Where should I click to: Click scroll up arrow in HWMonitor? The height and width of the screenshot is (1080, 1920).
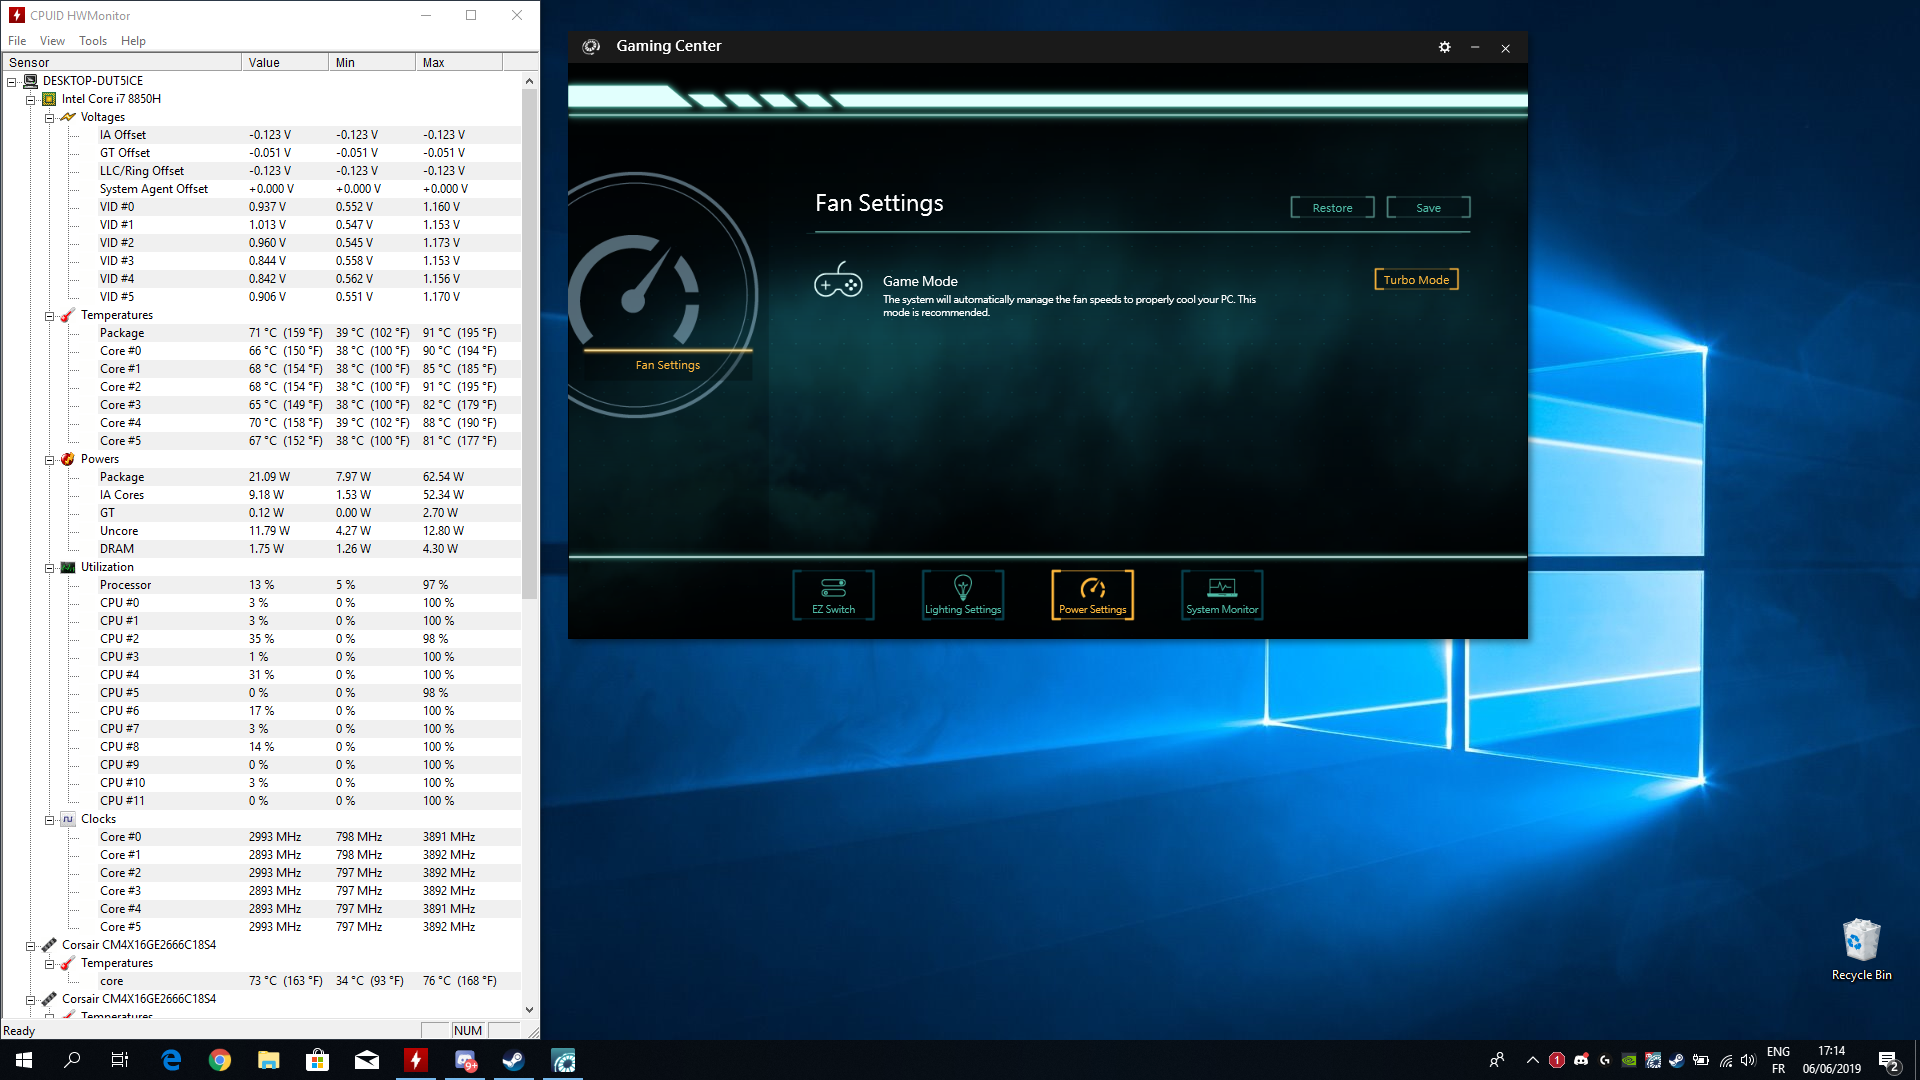[529, 81]
